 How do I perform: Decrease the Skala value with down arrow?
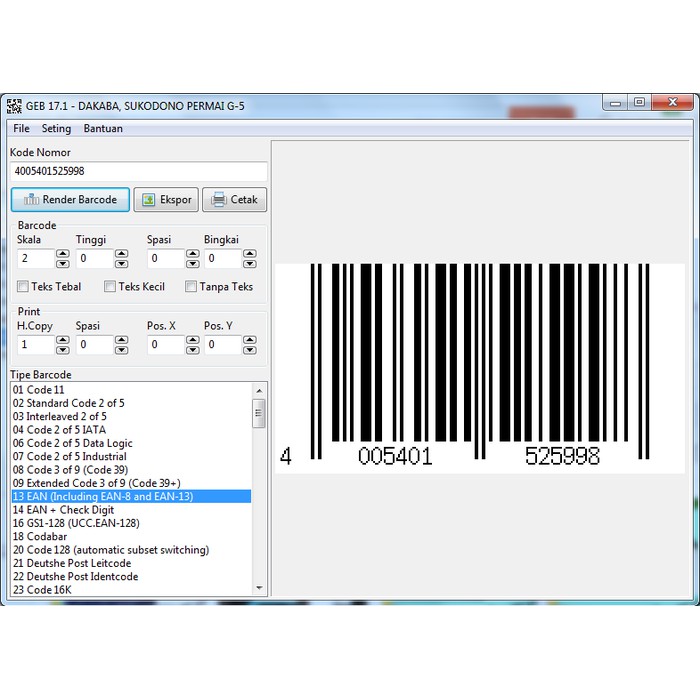click(62, 263)
